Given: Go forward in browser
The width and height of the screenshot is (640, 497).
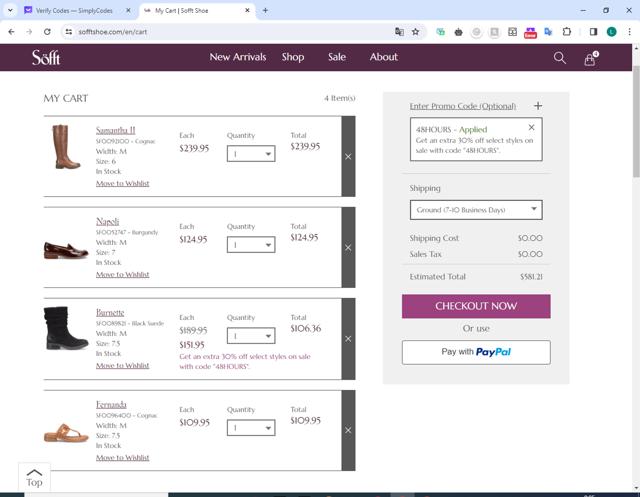Looking at the screenshot, I should pyautogui.click(x=29, y=31).
